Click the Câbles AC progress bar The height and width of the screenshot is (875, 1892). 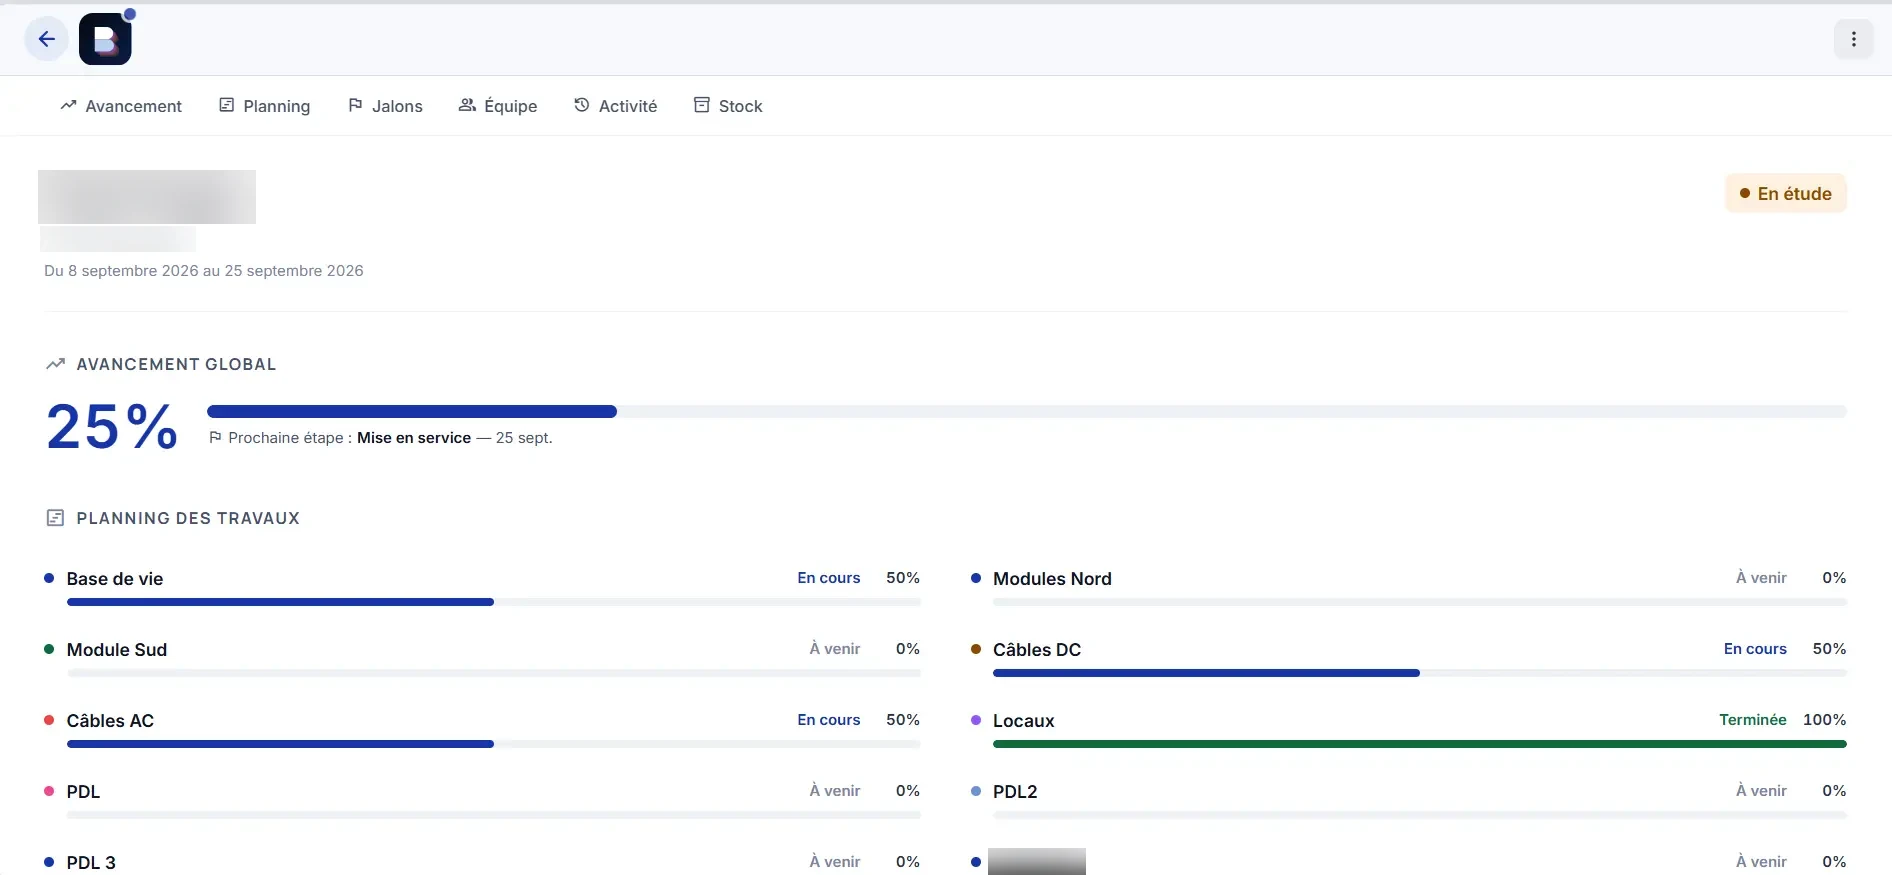tap(493, 744)
